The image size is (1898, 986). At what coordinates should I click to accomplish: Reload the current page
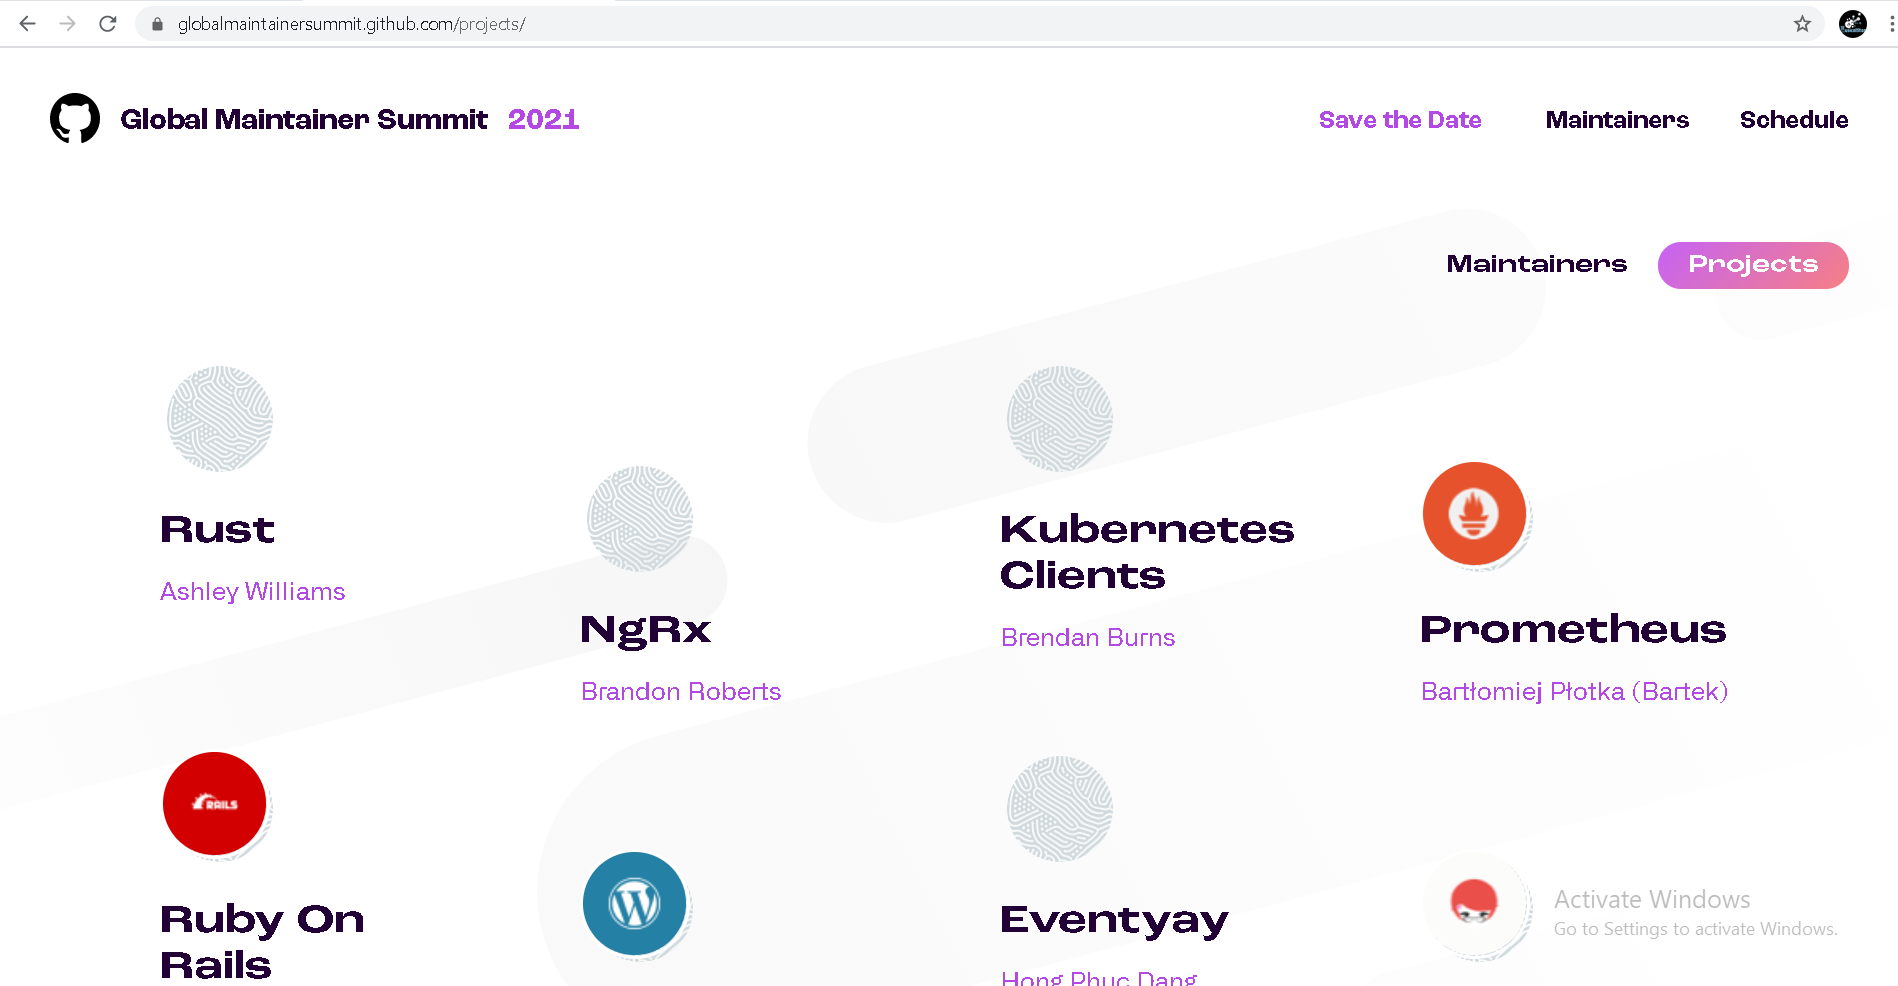[108, 24]
